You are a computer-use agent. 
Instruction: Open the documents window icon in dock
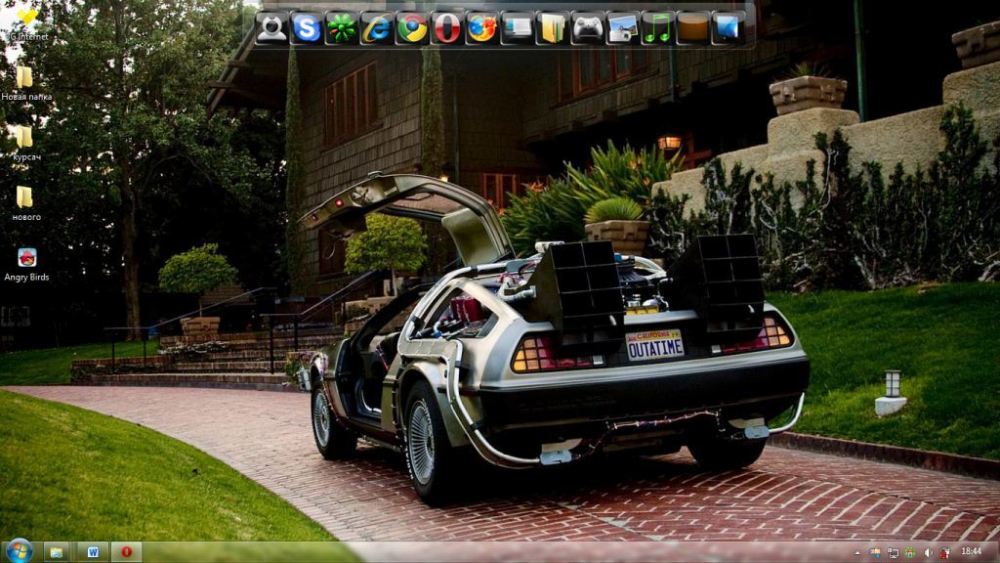tap(517, 29)
